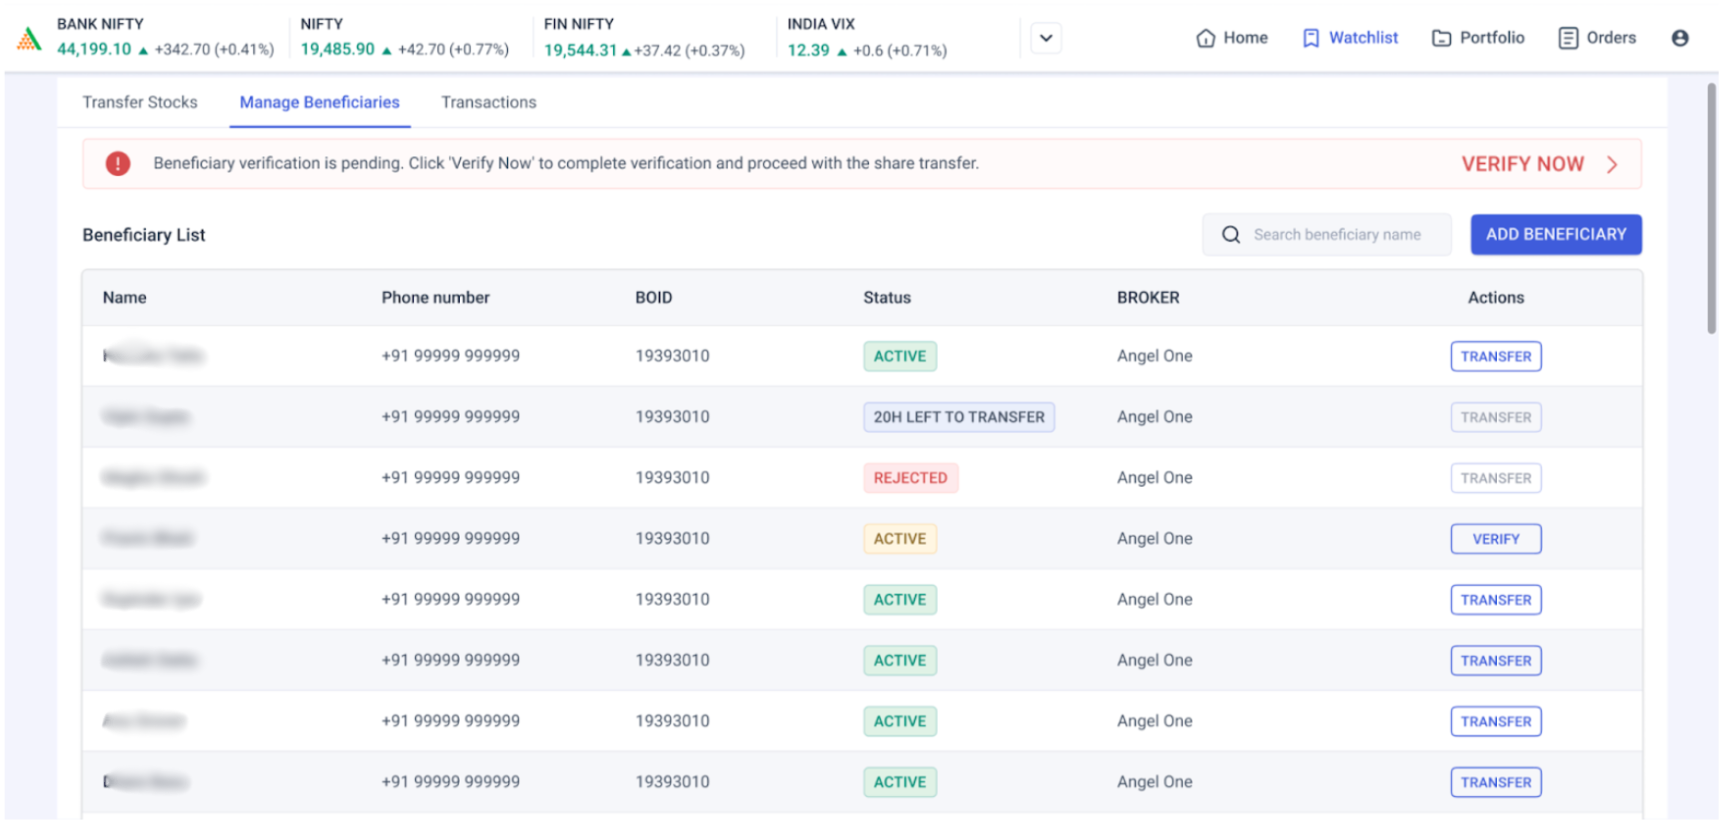The image size is (1720, 830).
Task: Open the Transactions tab
Action: (488, 102)
